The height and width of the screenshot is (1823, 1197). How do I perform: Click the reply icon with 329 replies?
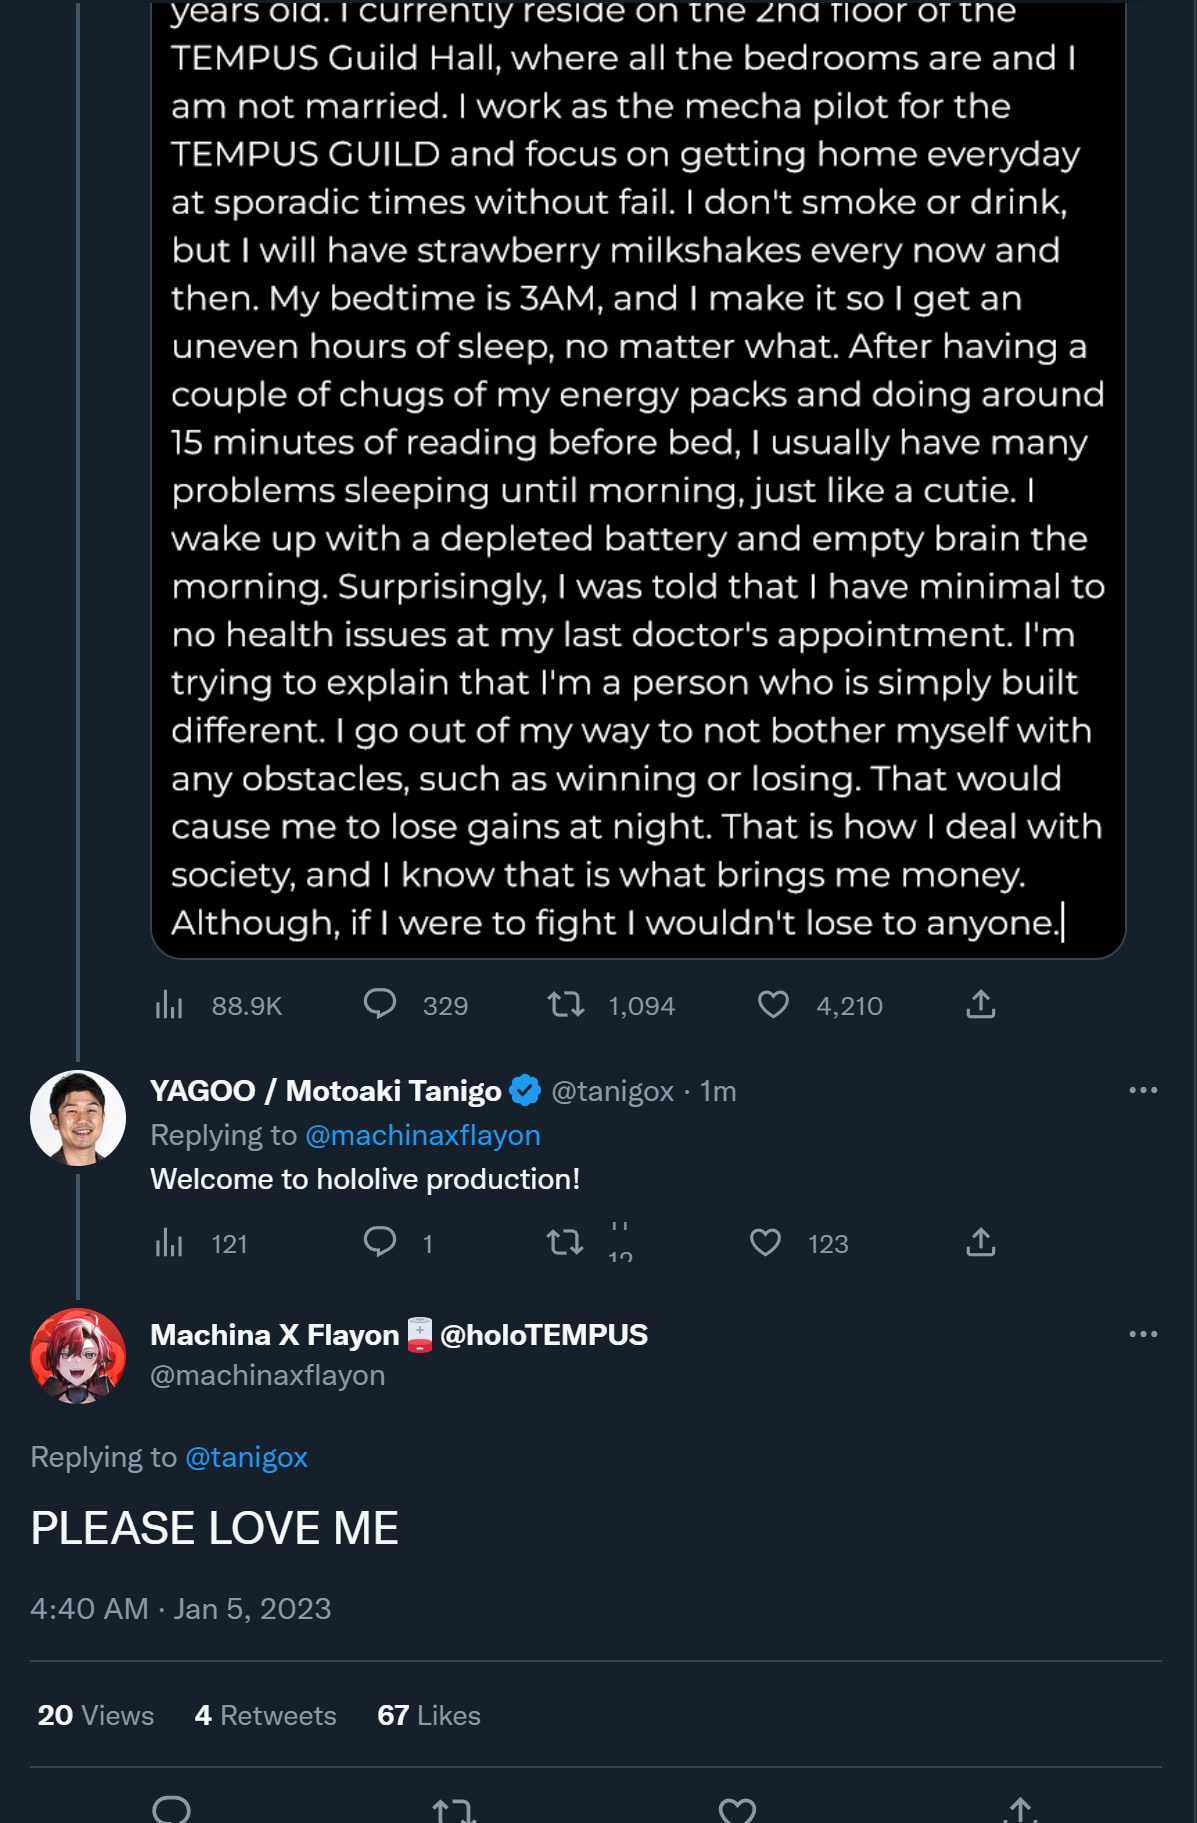380,1004
